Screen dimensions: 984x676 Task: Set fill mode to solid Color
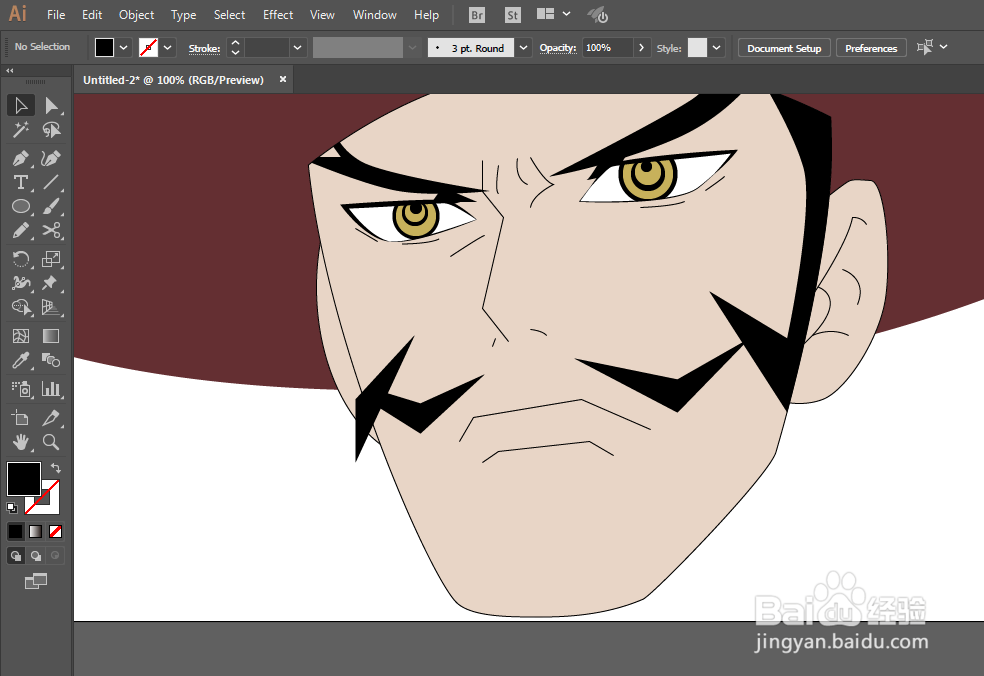(x=16, y=532)
